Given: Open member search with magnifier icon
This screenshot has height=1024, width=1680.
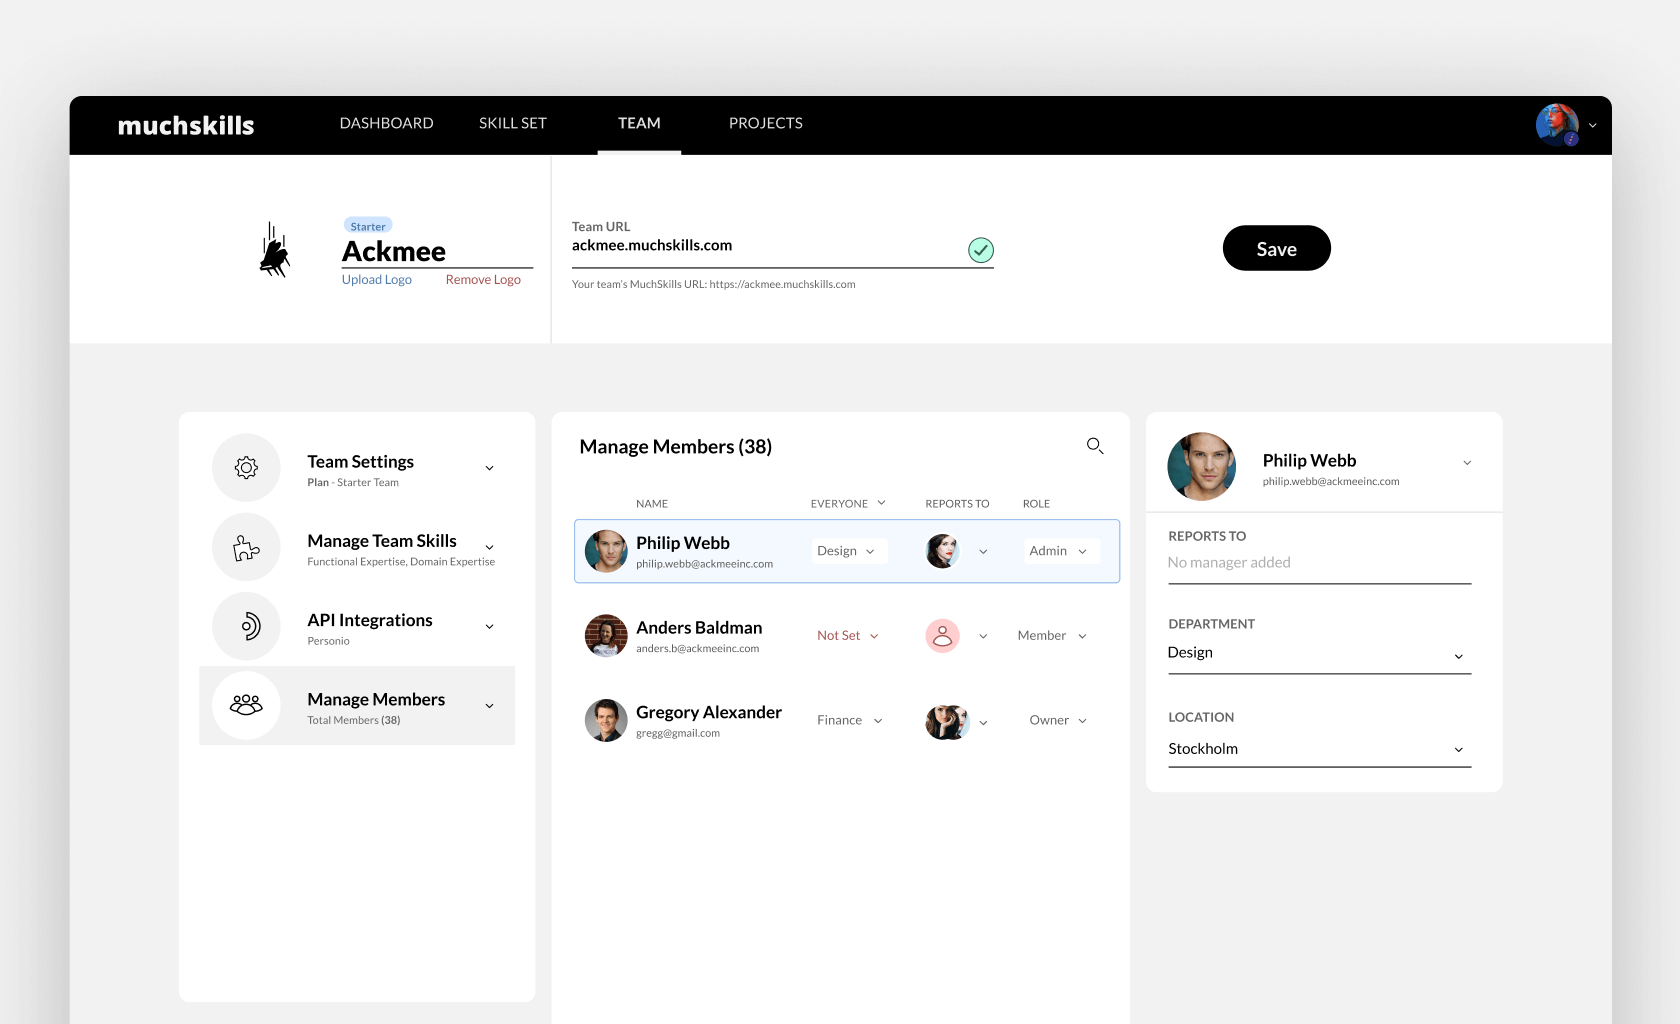Looking at the screenshot, I should point(1095,446).
